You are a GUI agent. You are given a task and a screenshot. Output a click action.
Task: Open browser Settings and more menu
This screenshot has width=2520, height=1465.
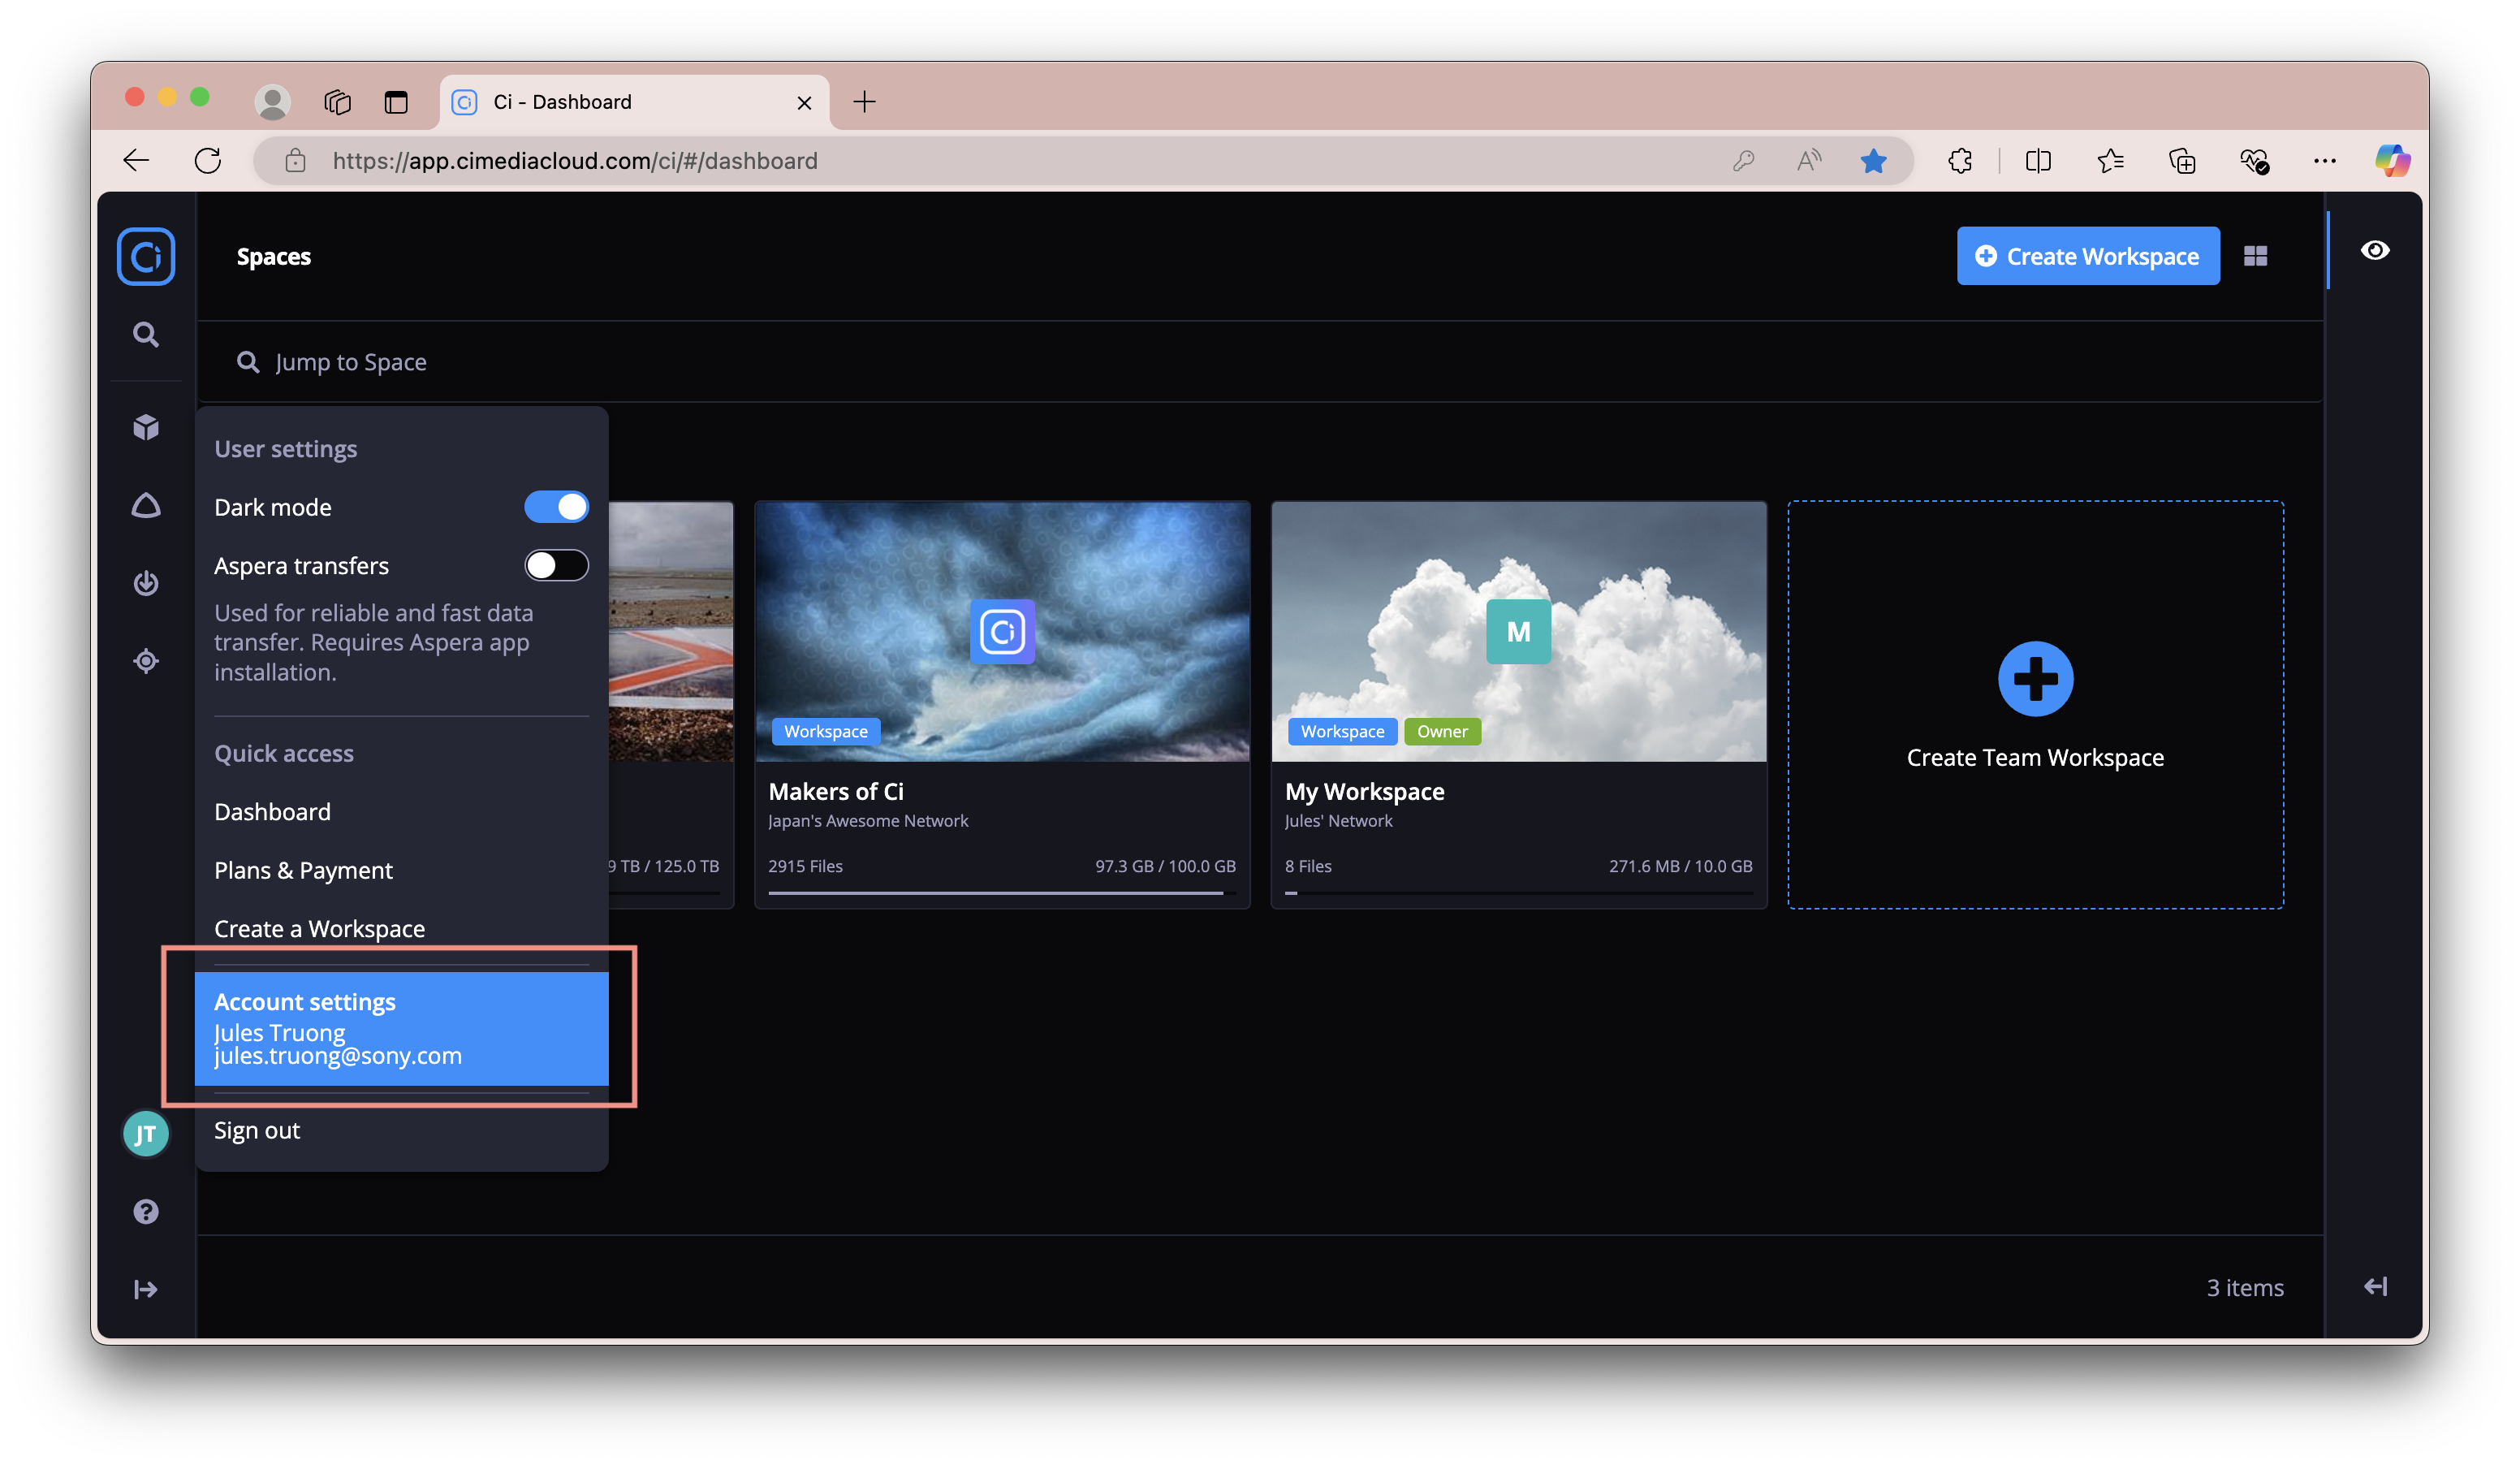point(2325,161)
